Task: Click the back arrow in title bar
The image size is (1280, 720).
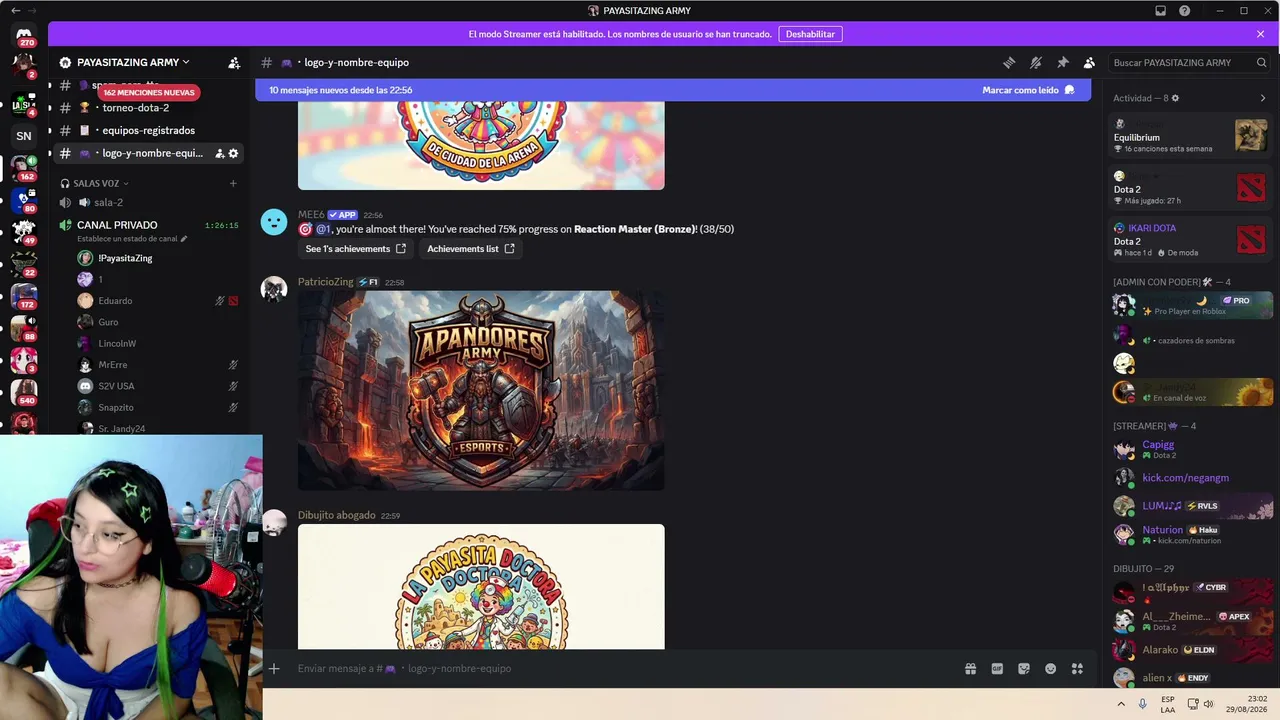Action: coord(15,11)
